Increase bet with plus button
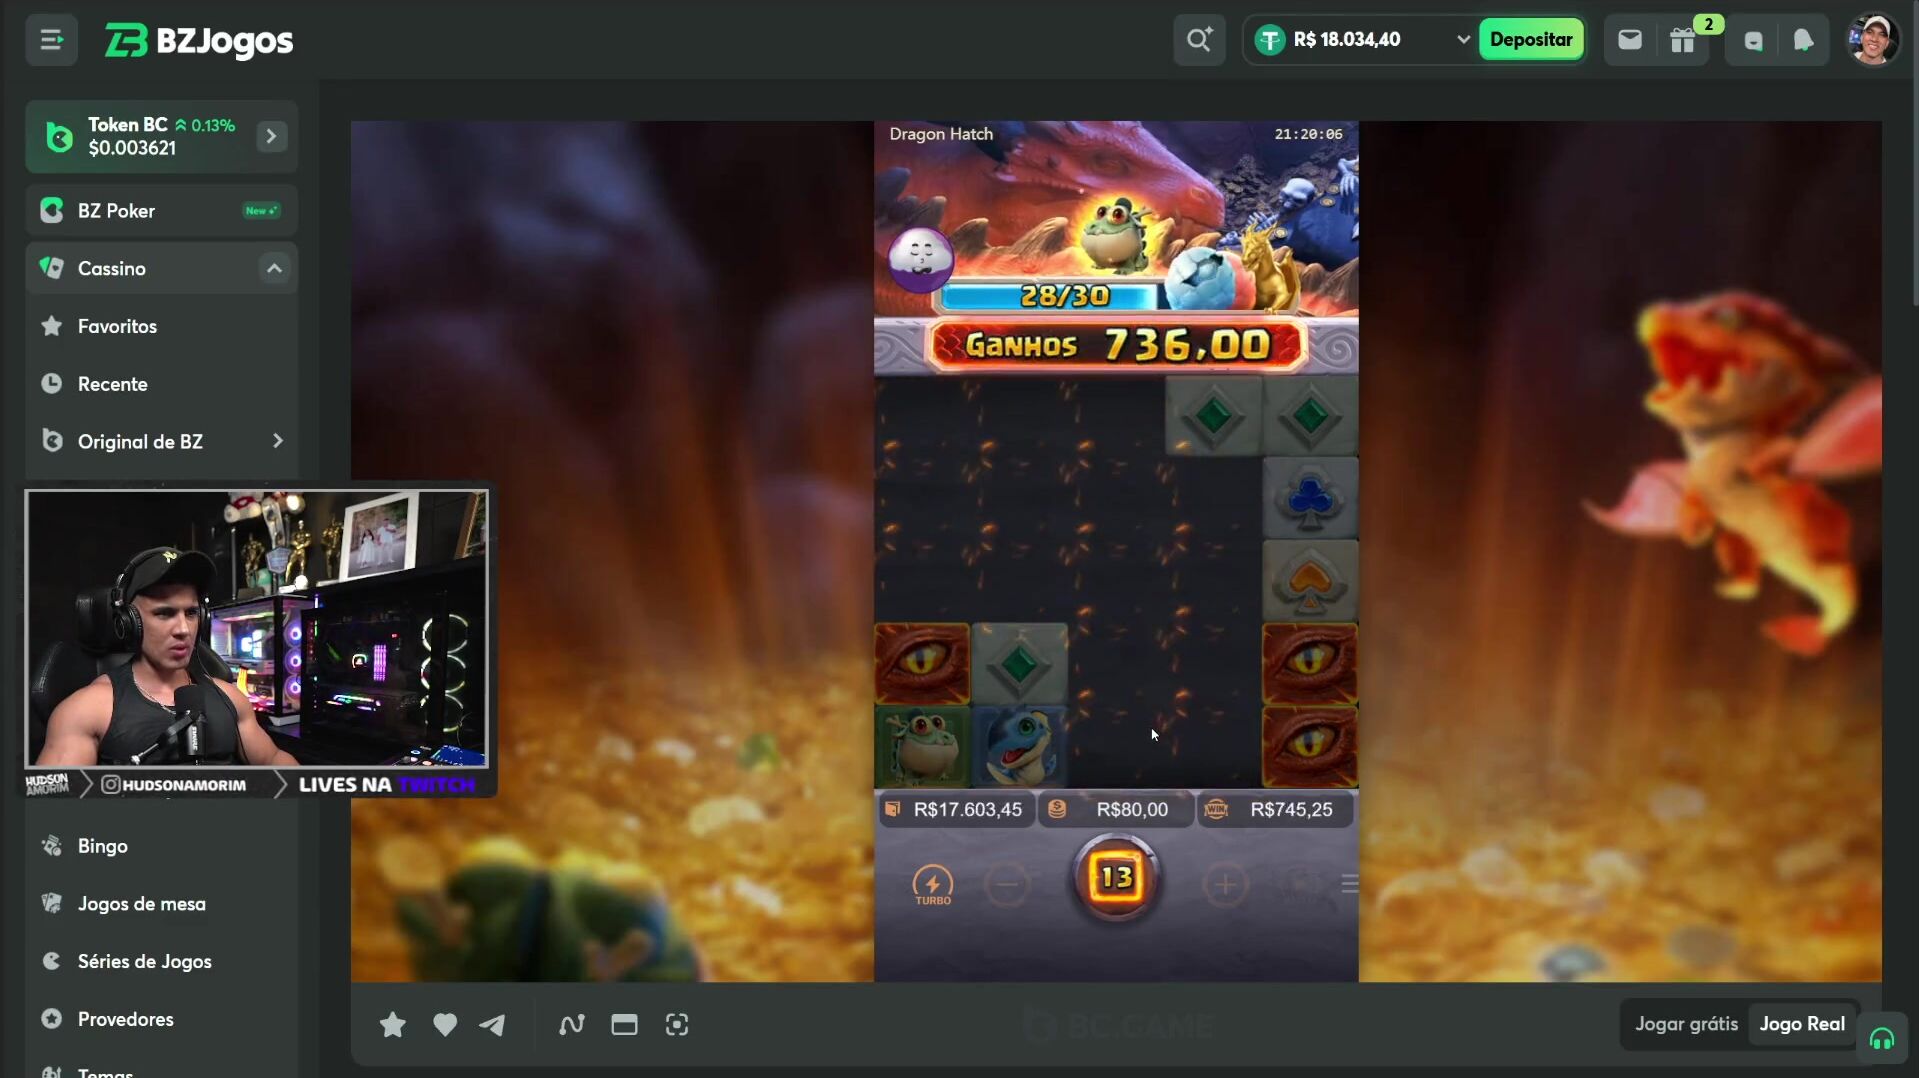 click(x=1225, y=884)
